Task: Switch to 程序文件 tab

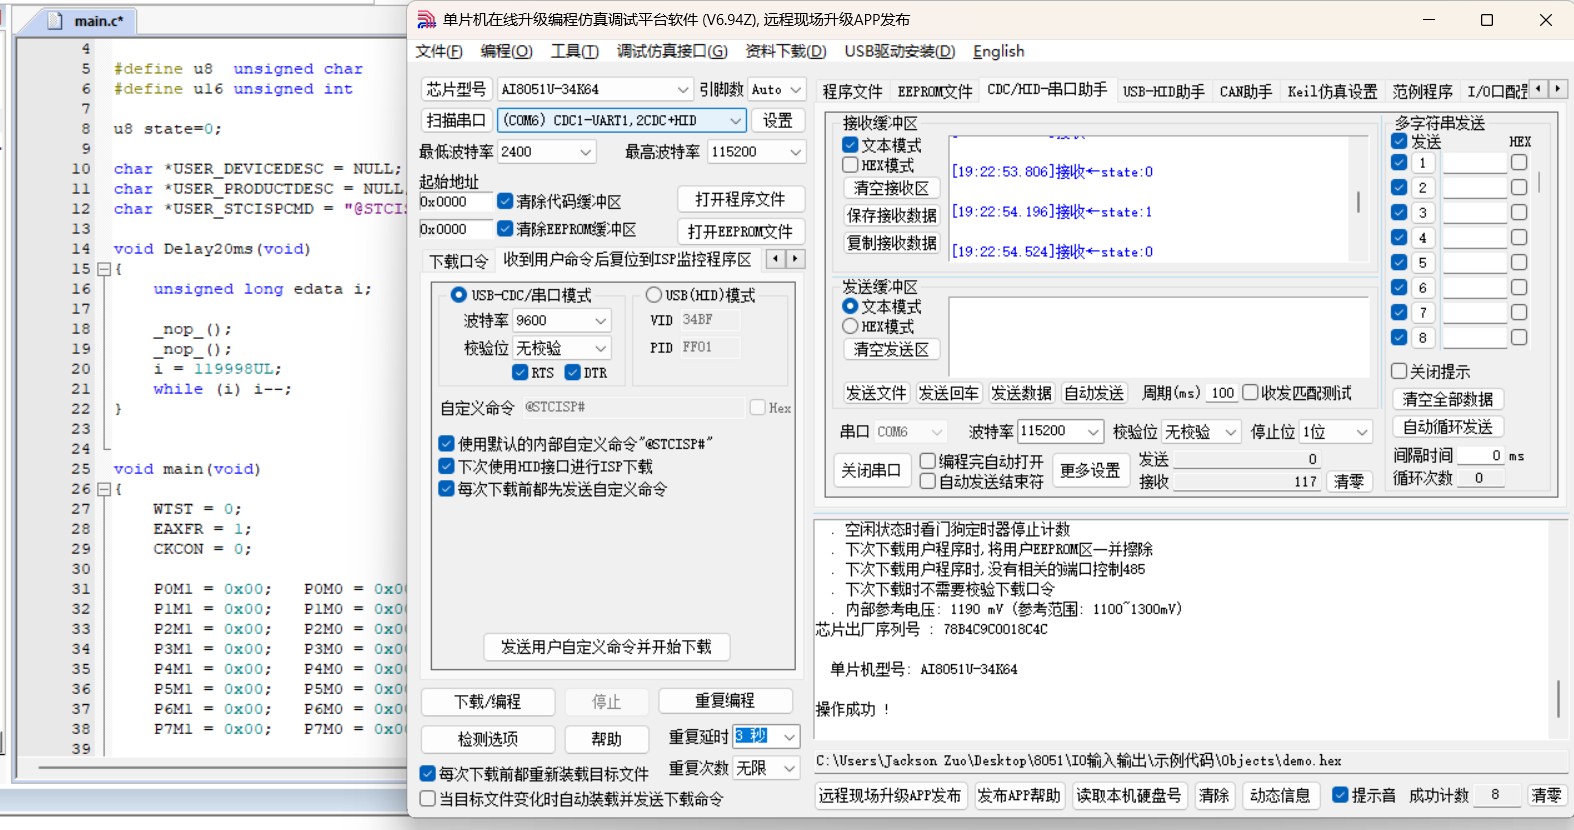Action: 853,91
